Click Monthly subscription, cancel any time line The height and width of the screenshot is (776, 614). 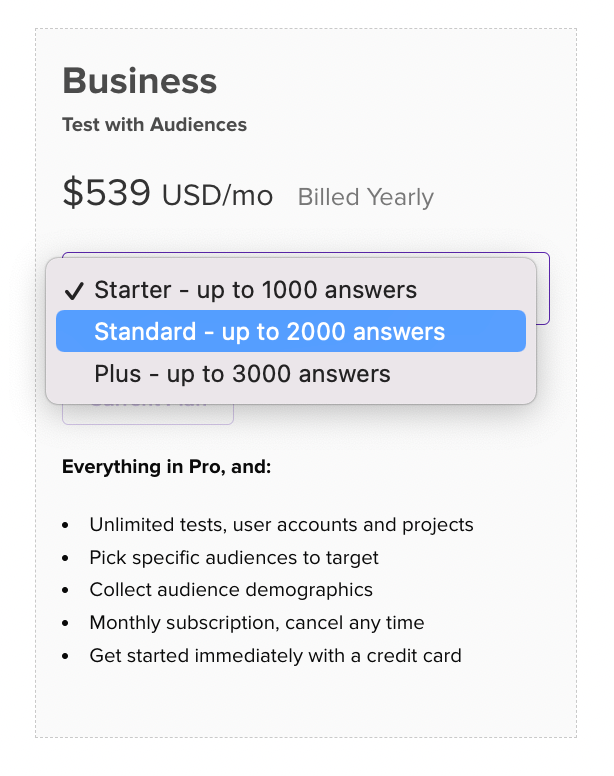[257, 623]
